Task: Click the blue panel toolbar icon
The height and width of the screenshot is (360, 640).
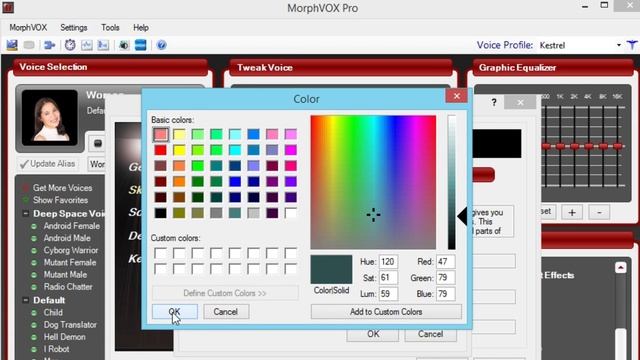Action: coord(141,45)
